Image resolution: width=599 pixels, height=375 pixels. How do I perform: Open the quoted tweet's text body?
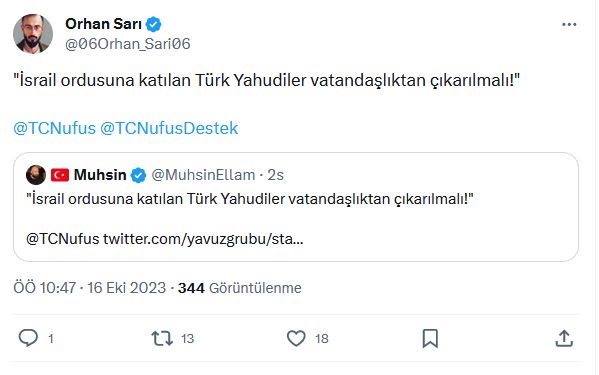pyautogui.click(x=249, y=199)
